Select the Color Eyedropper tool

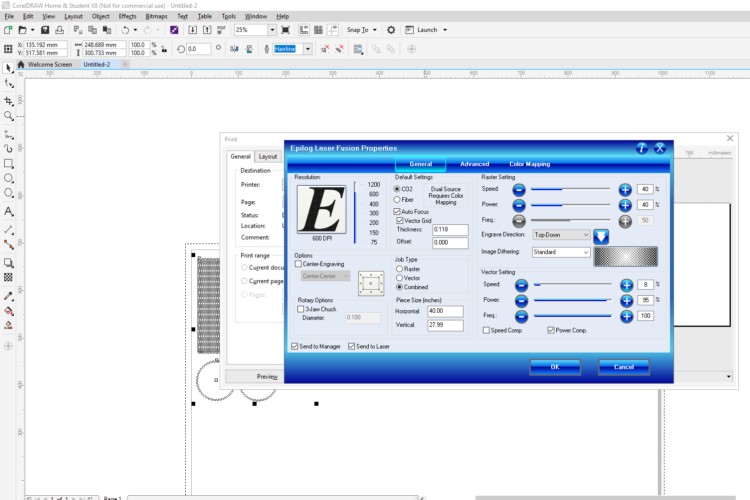[8, 296]
